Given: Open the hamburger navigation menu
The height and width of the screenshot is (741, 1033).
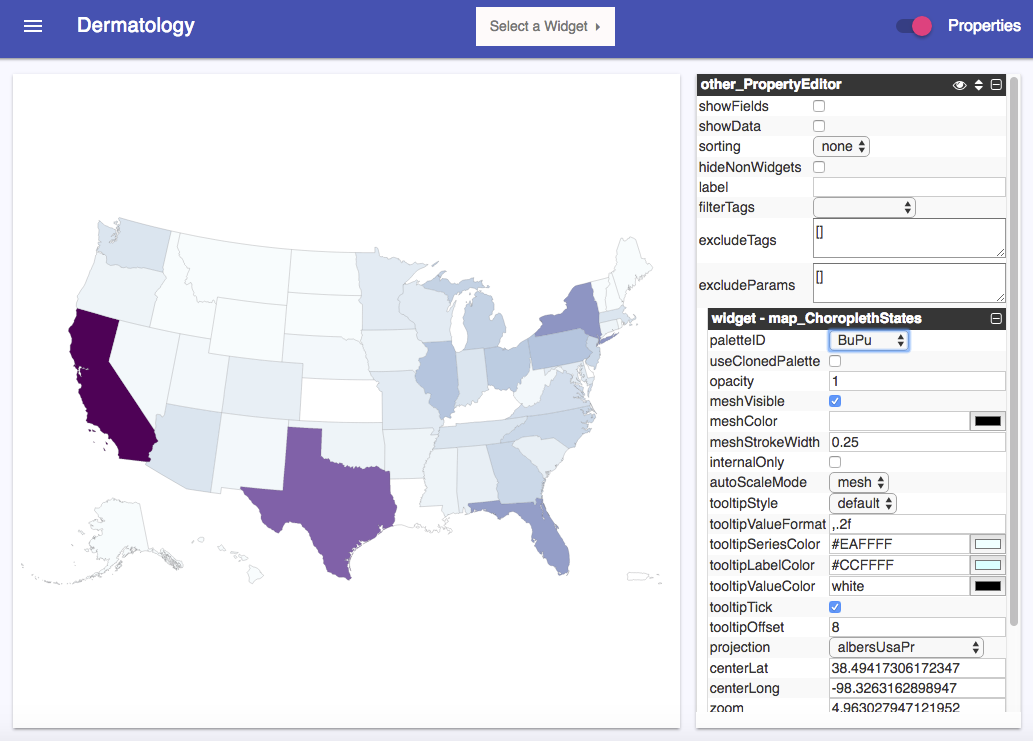Looking at the screenshot, I should pyautogui.click(x=33, y=26).
